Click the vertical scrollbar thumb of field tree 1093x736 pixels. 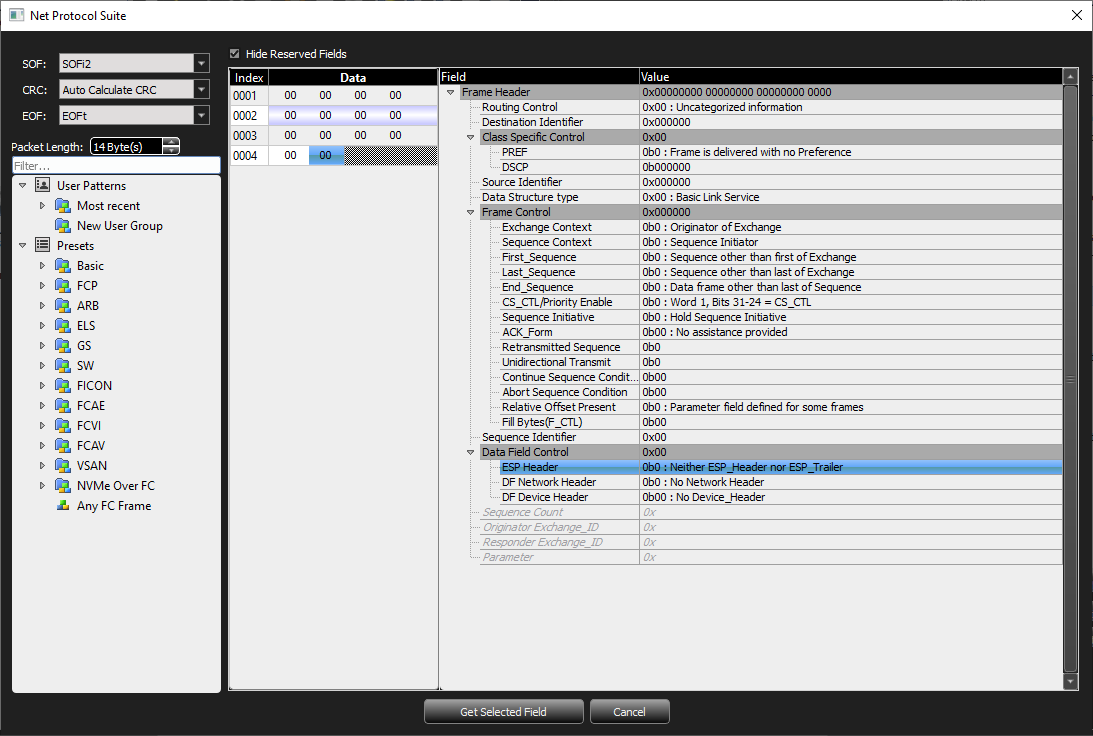1071,379
